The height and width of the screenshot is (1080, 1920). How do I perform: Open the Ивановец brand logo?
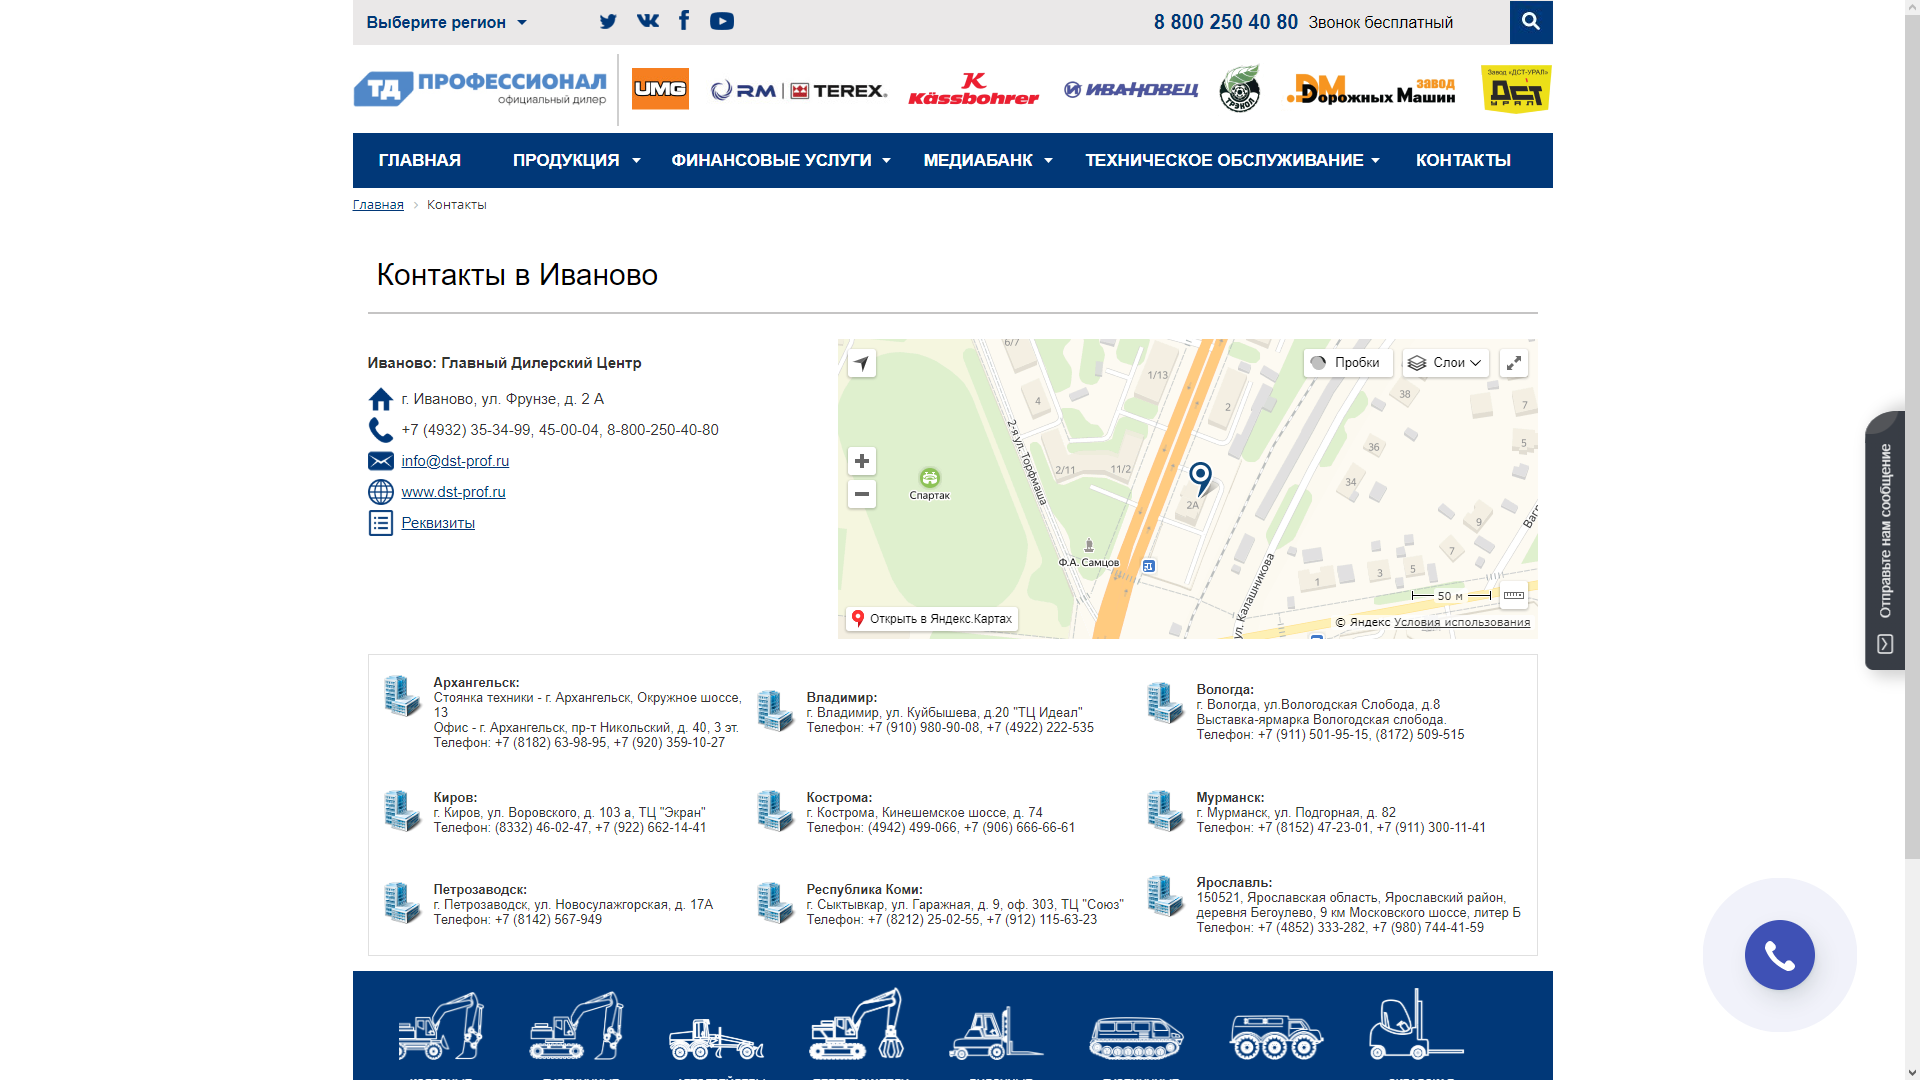[1131, 90]
